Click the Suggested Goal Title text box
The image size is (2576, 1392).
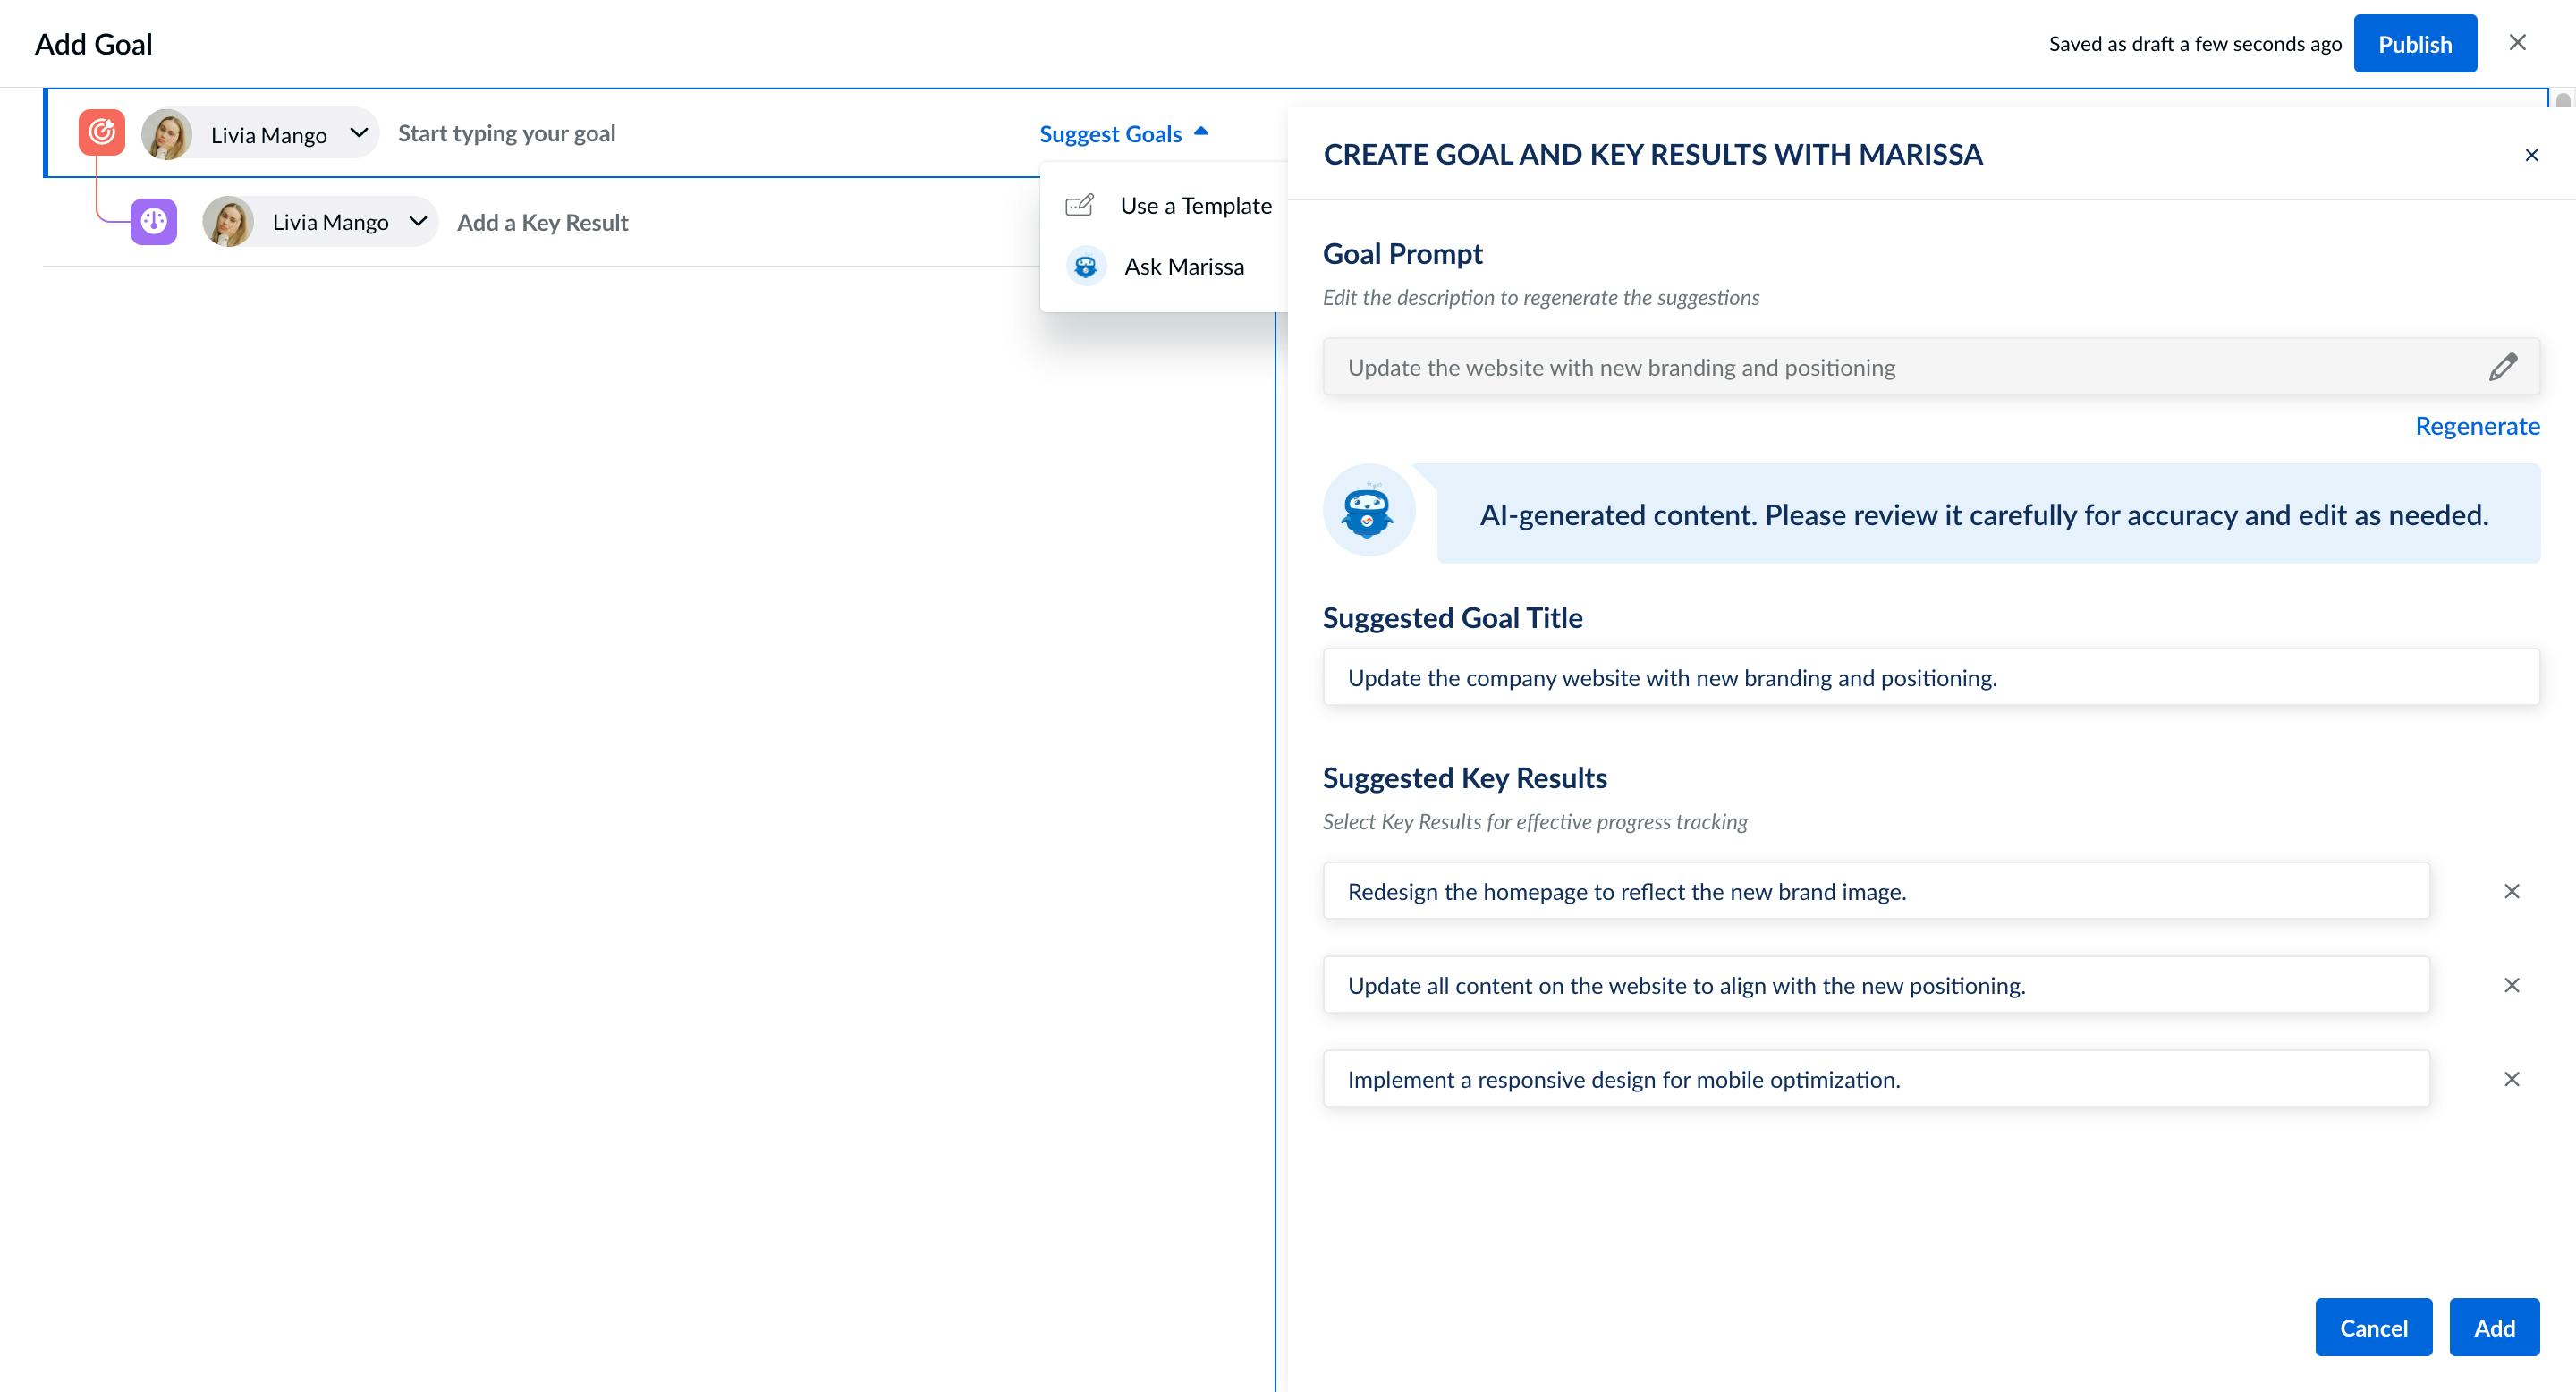point(1930,677)
